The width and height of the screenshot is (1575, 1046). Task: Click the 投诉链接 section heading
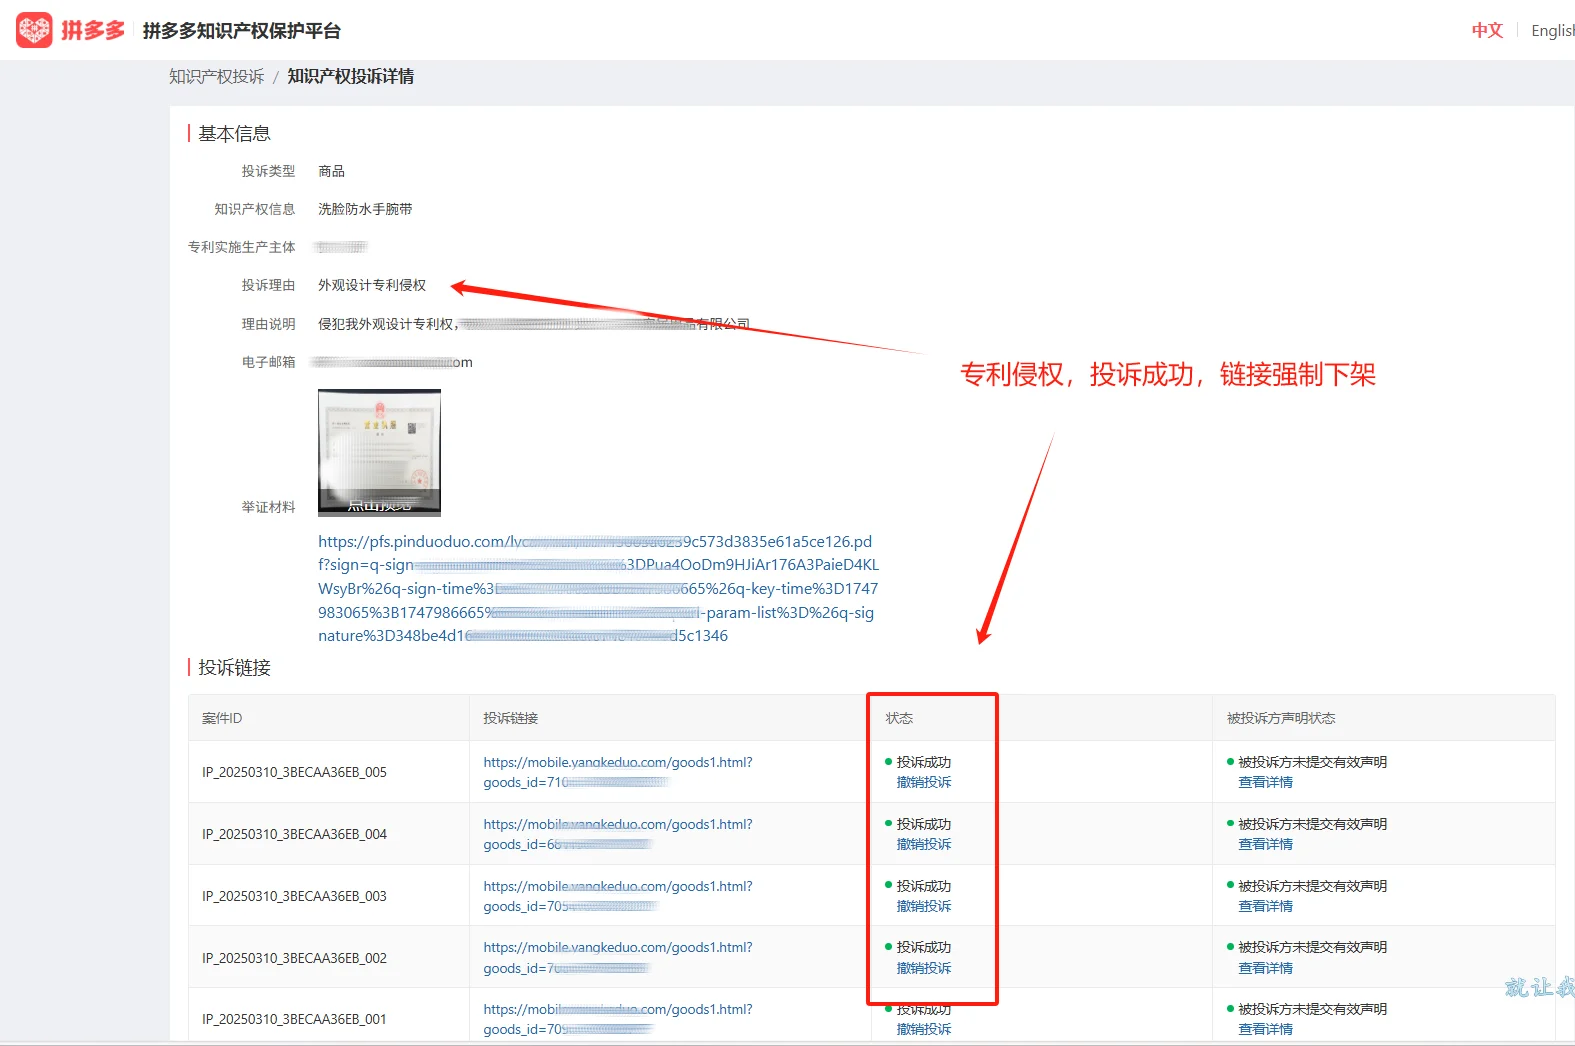(234, 668)
